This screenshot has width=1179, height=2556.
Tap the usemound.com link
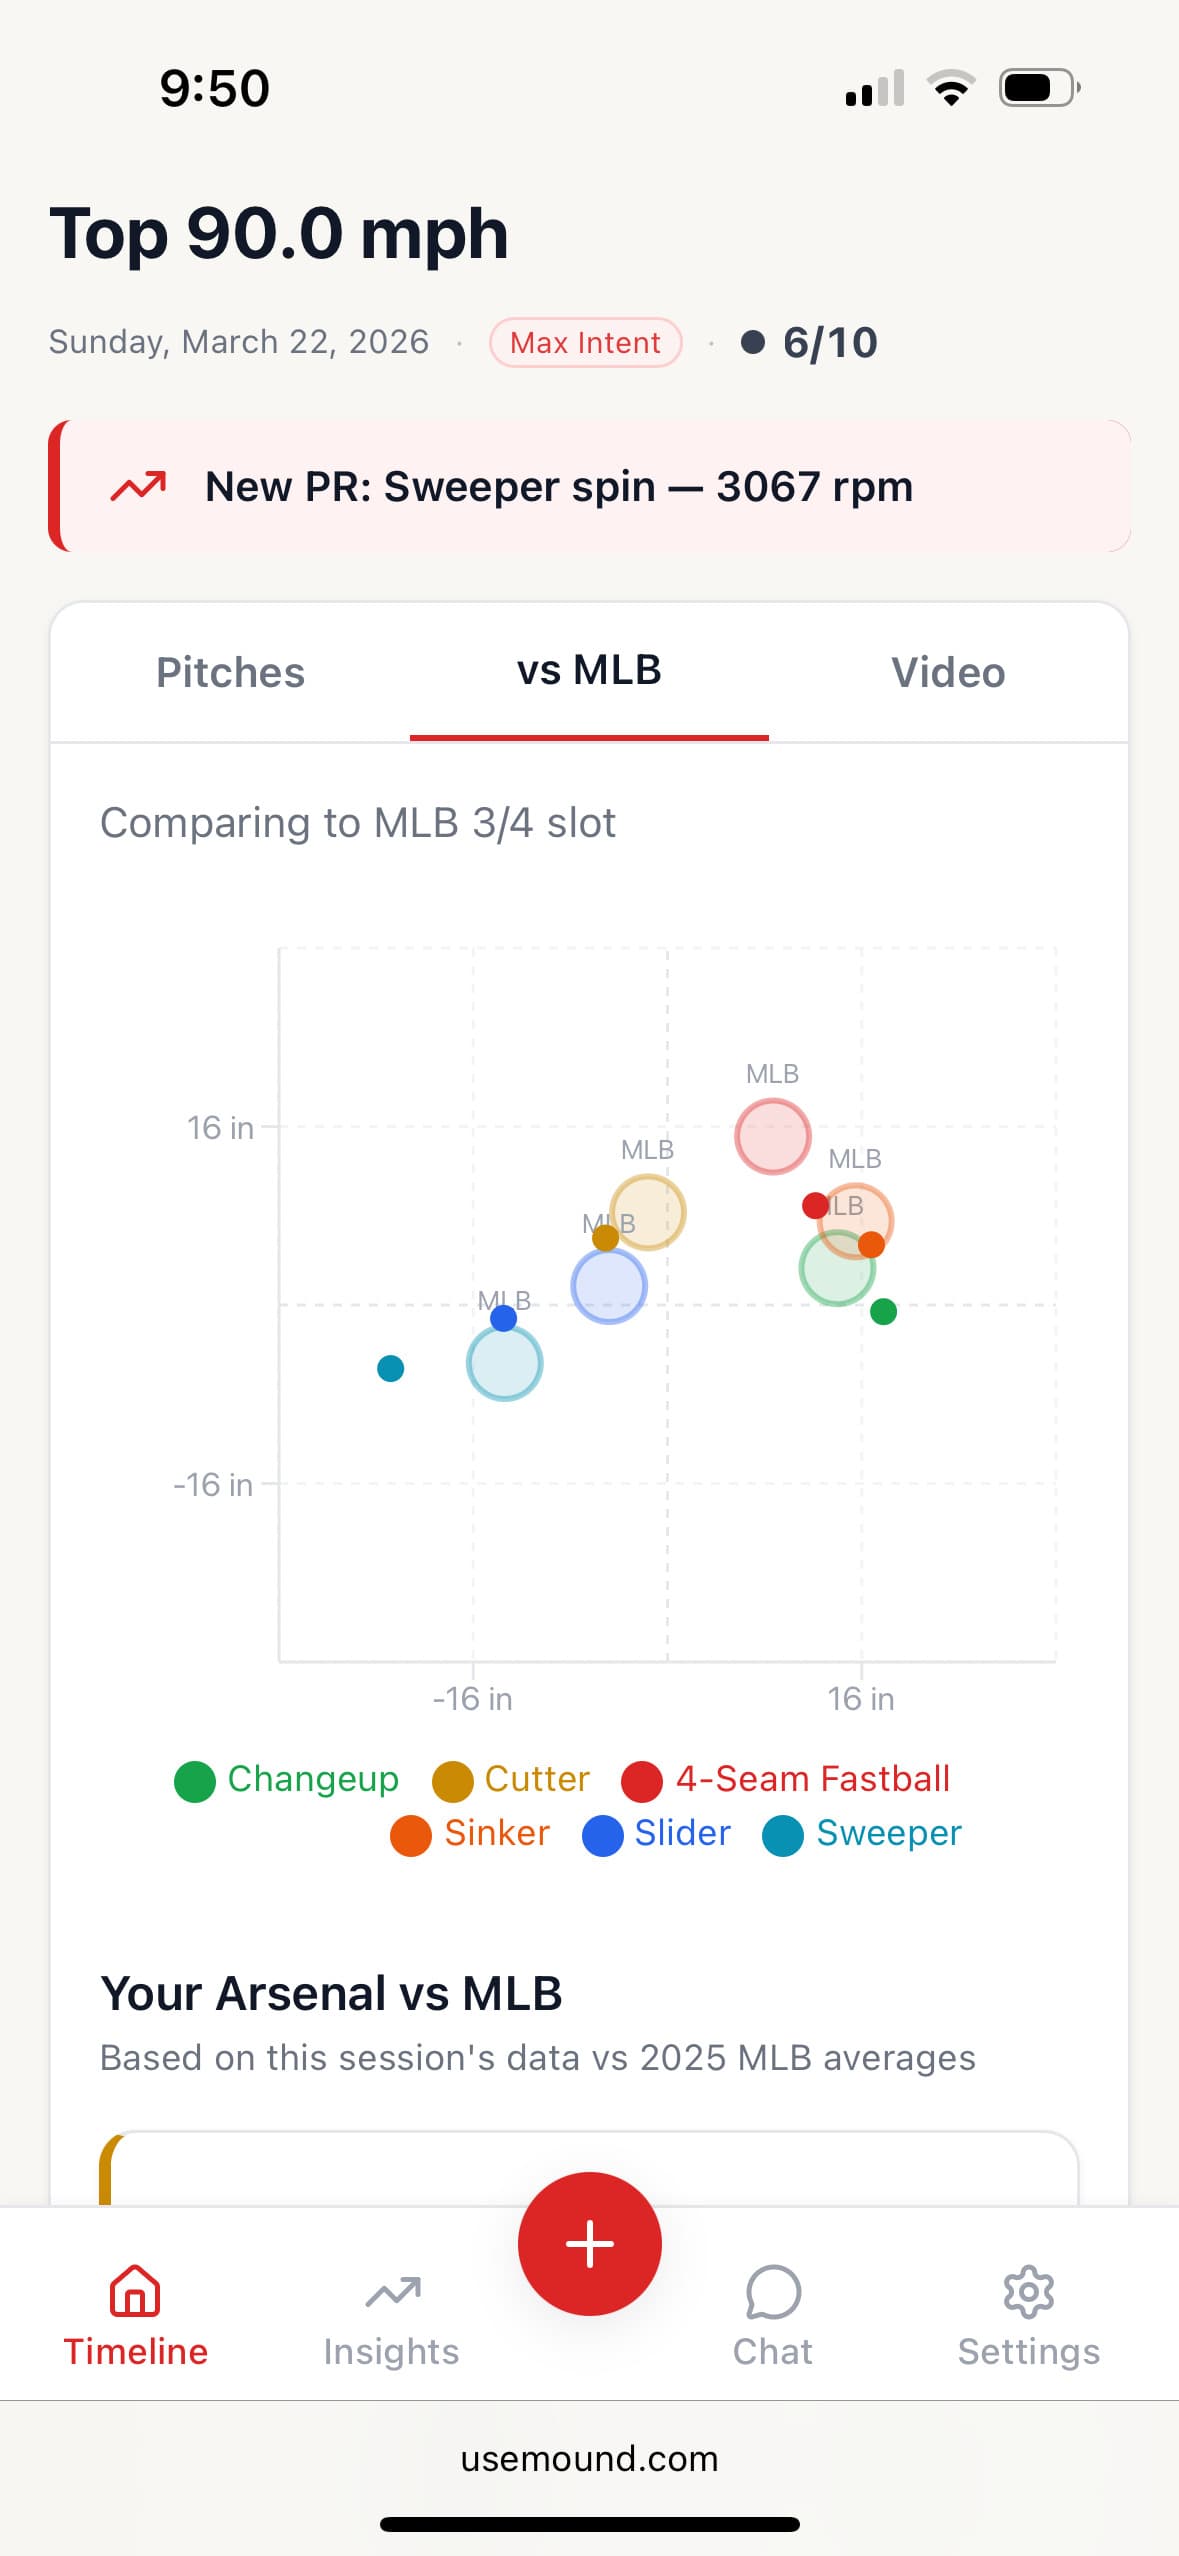coord(589,2458)
